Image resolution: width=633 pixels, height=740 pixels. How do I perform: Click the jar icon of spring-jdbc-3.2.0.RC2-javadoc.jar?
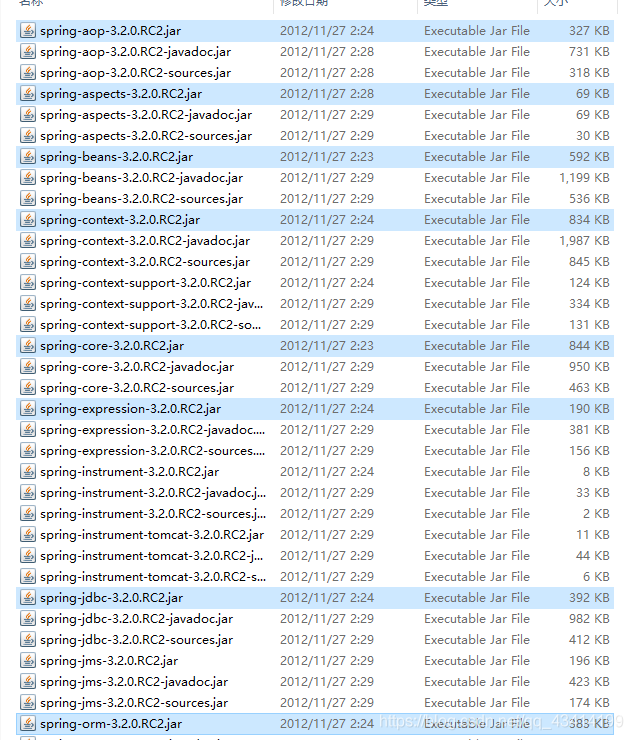point(28,619)
